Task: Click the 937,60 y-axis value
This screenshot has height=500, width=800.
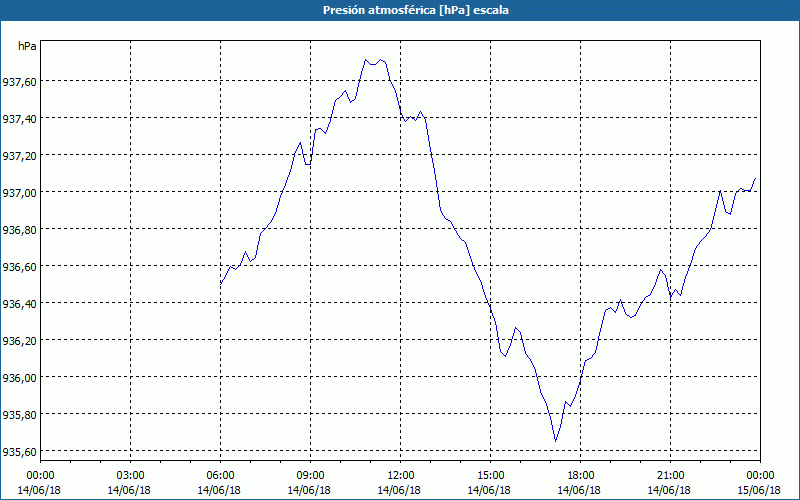Action: coord(19,82)
